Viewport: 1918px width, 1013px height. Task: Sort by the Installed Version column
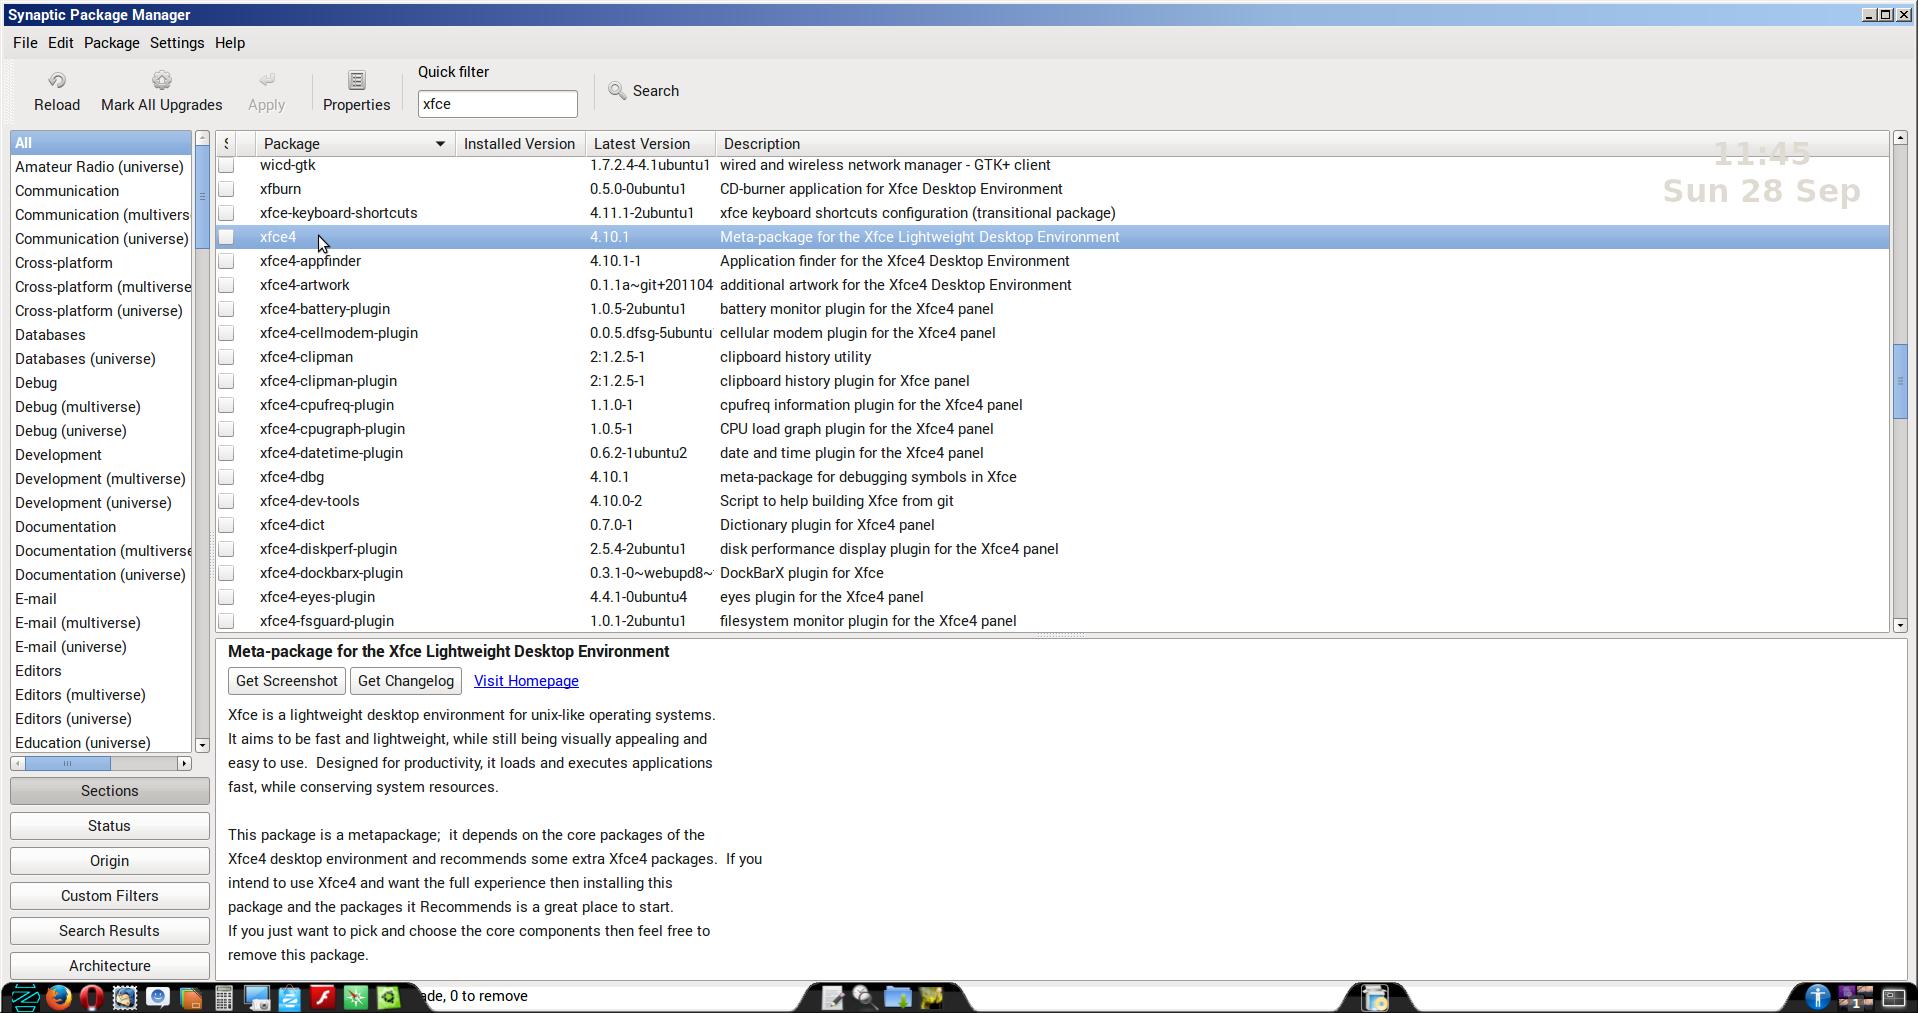pos(520,144)
